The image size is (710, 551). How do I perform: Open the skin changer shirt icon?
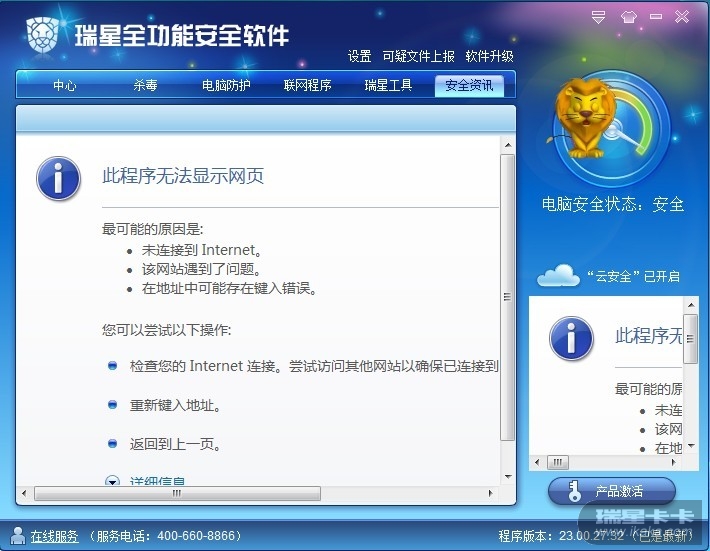point(628,17)
